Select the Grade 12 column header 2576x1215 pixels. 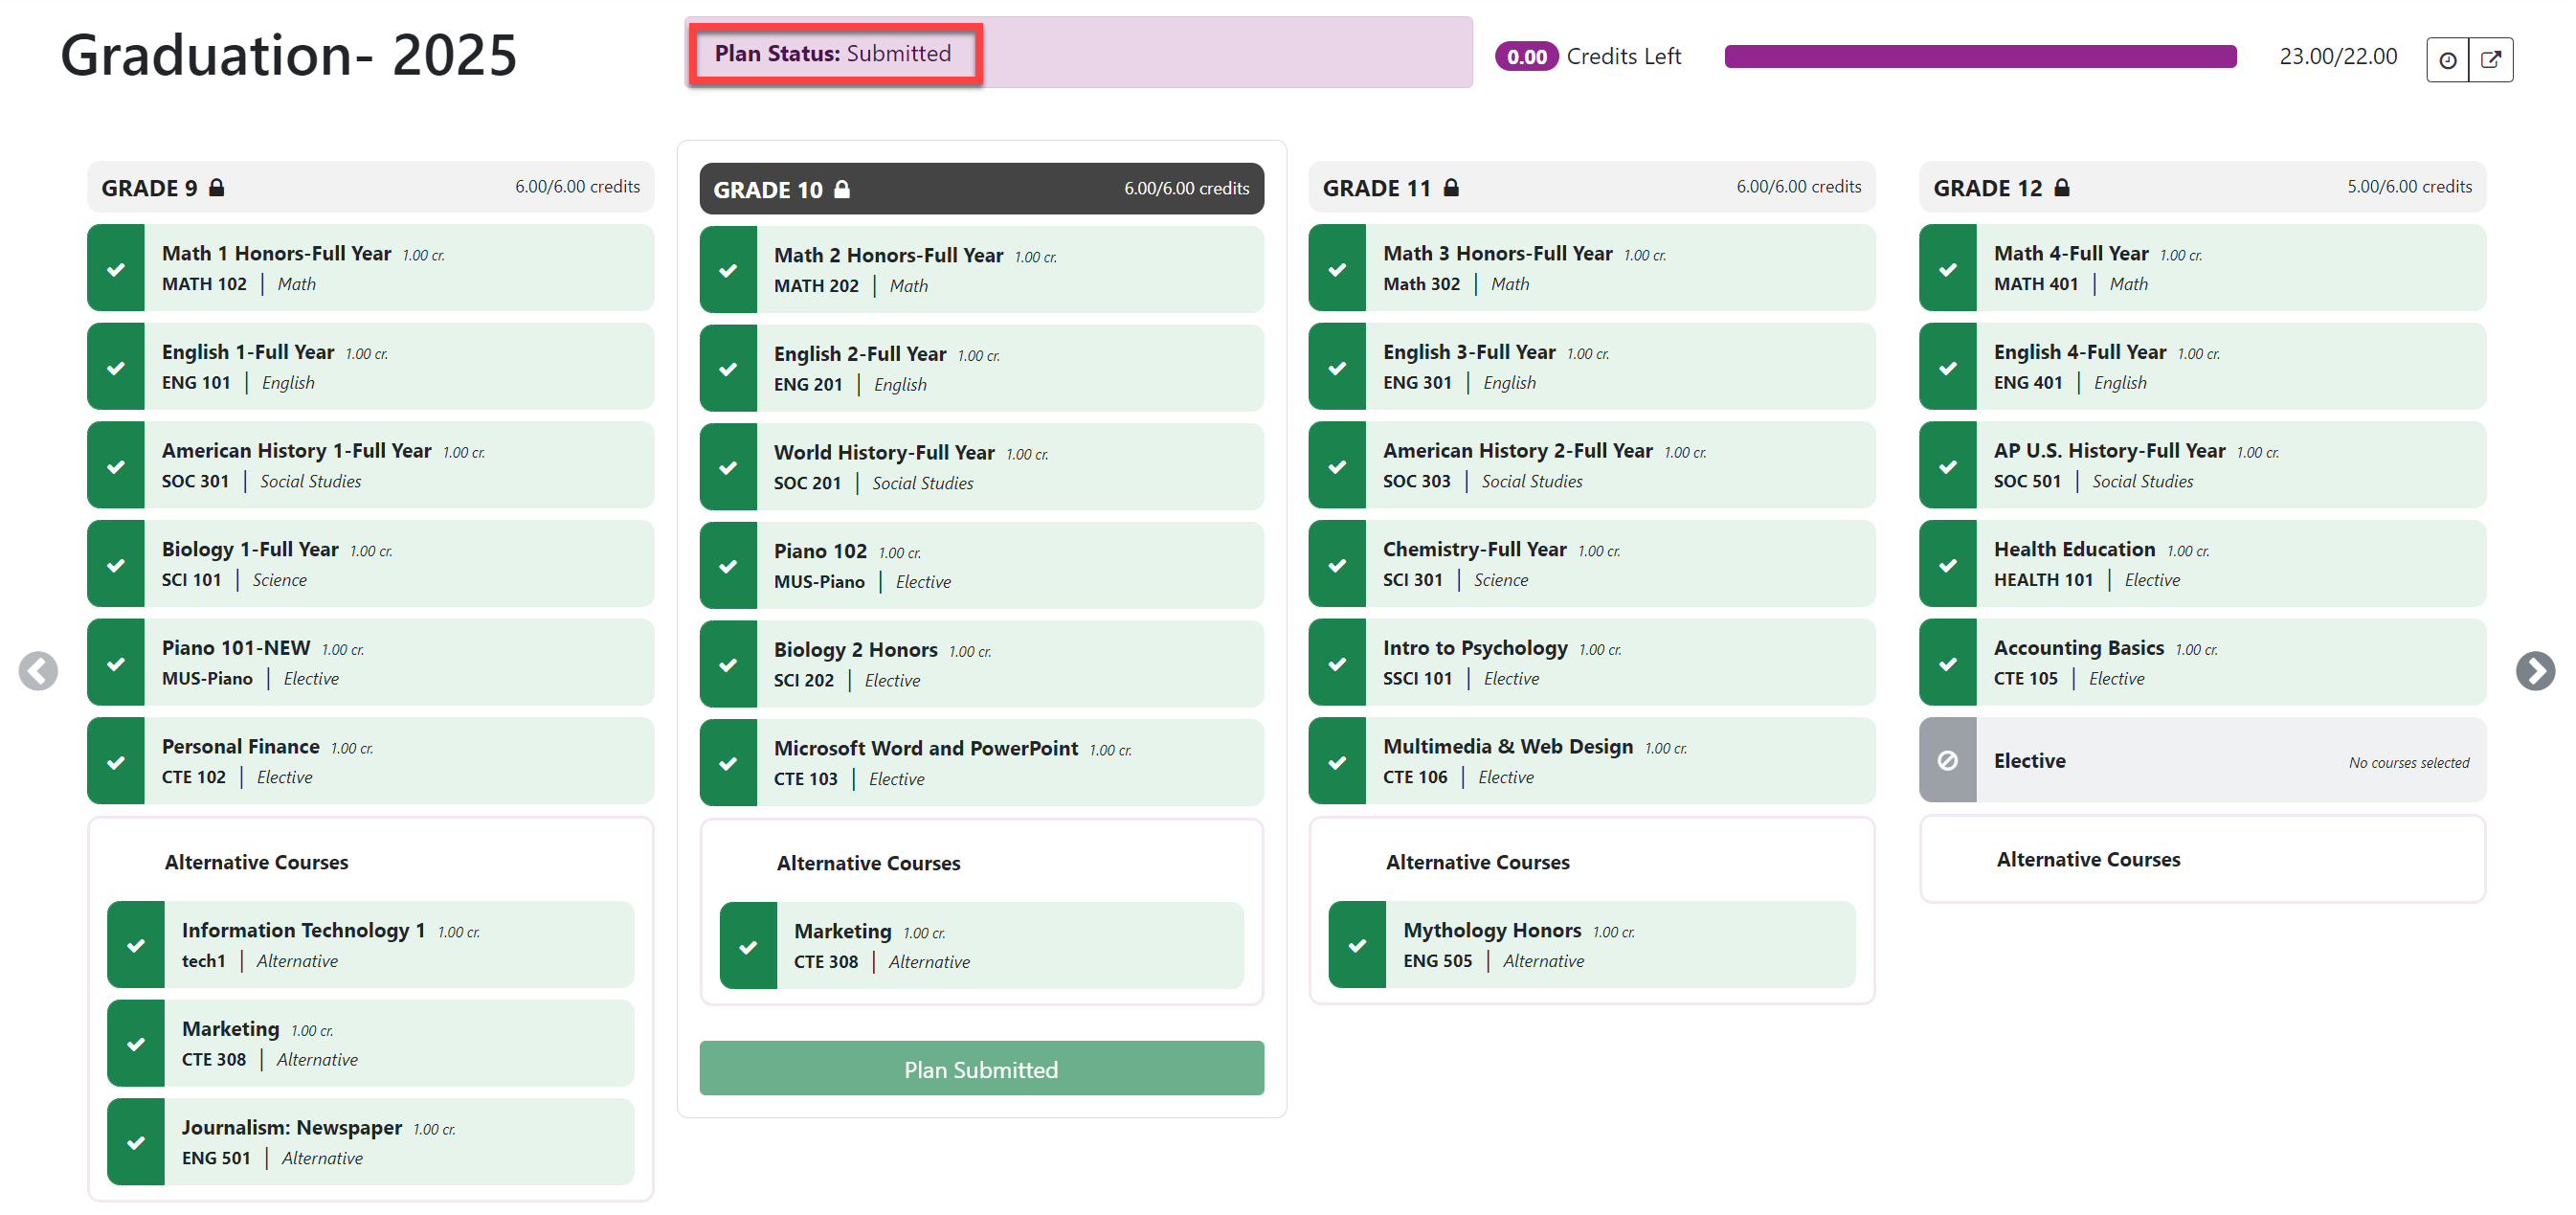2202,187
